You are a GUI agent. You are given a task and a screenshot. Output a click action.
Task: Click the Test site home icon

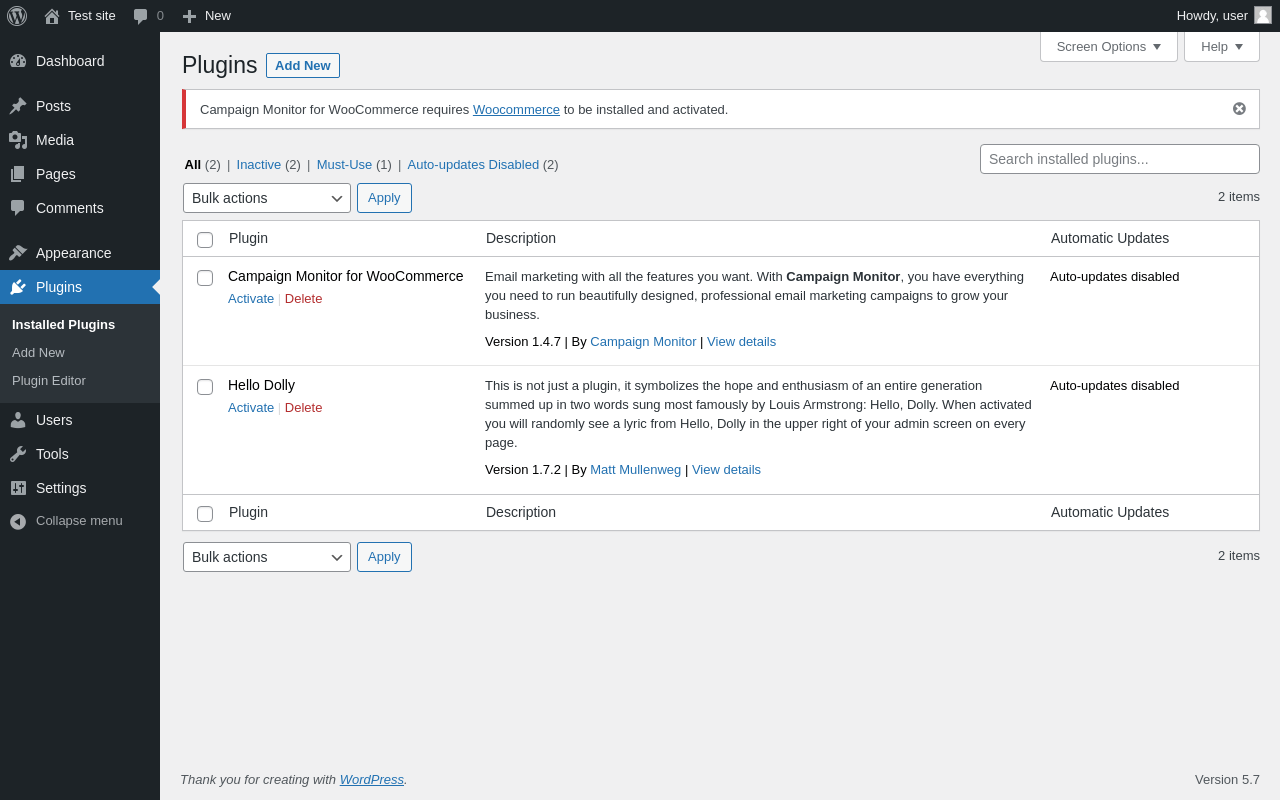[52, 16]
